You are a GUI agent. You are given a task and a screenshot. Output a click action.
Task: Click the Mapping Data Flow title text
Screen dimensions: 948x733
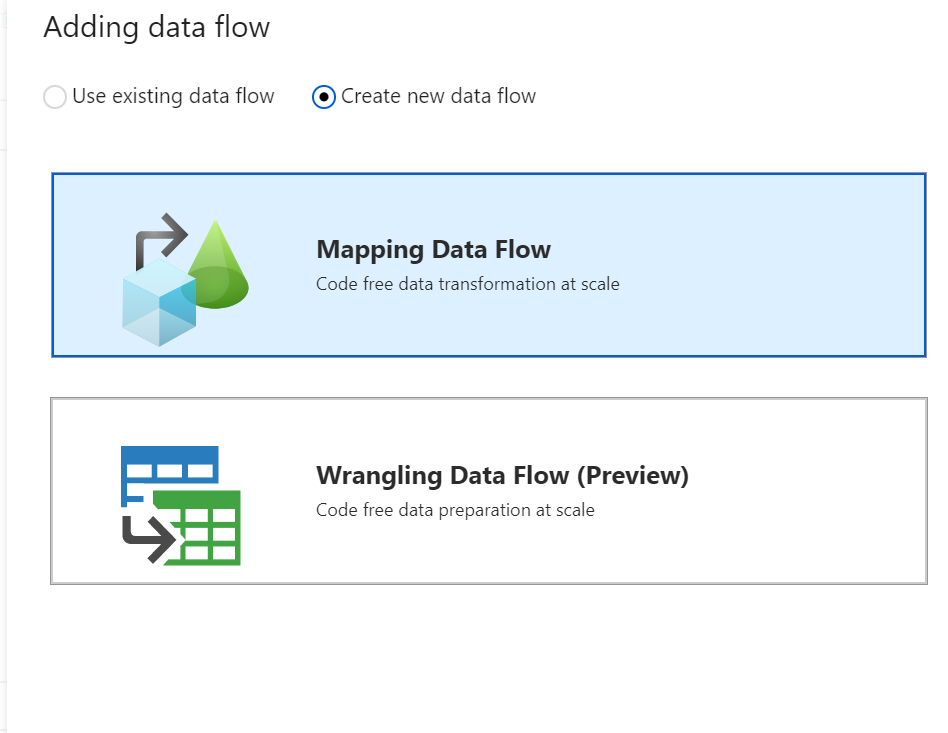[433, 249]
